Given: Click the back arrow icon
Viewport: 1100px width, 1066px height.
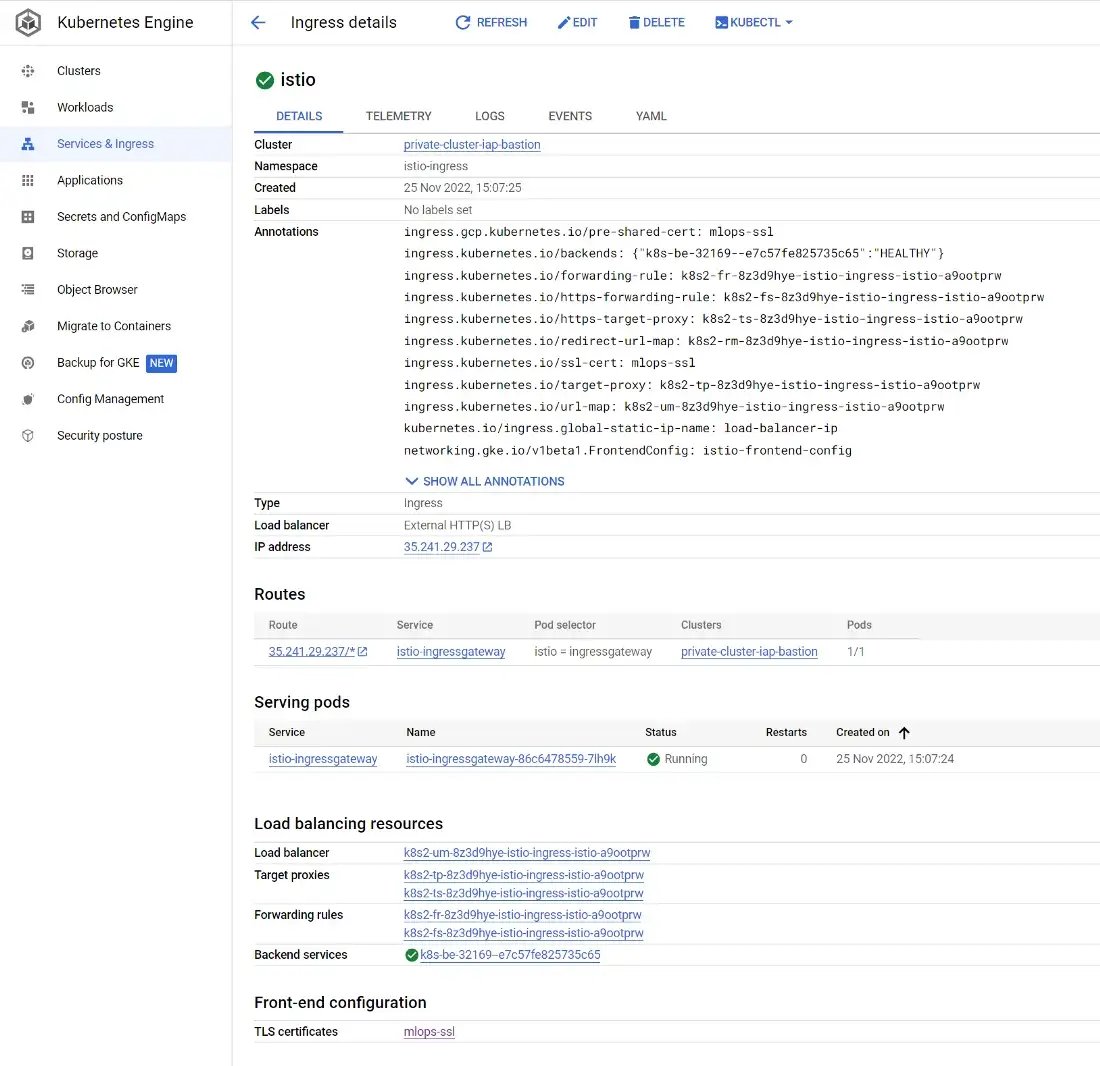Looking at the screenshot, I should pyautogui.click(x=258, y=22).
